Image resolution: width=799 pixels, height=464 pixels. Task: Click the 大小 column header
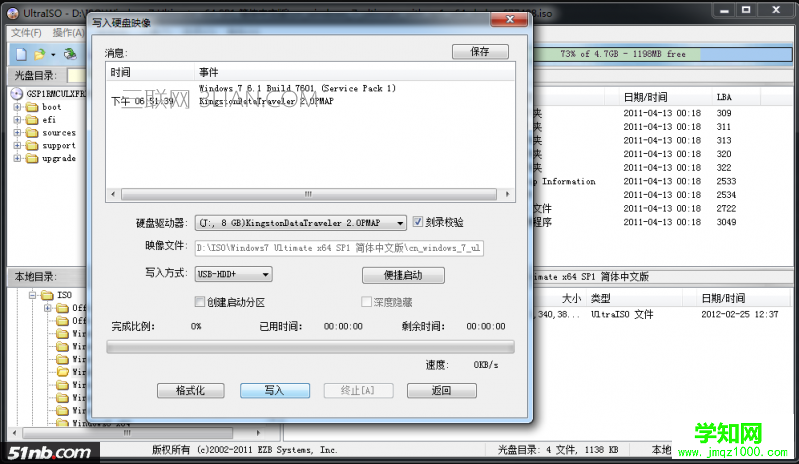571,298
